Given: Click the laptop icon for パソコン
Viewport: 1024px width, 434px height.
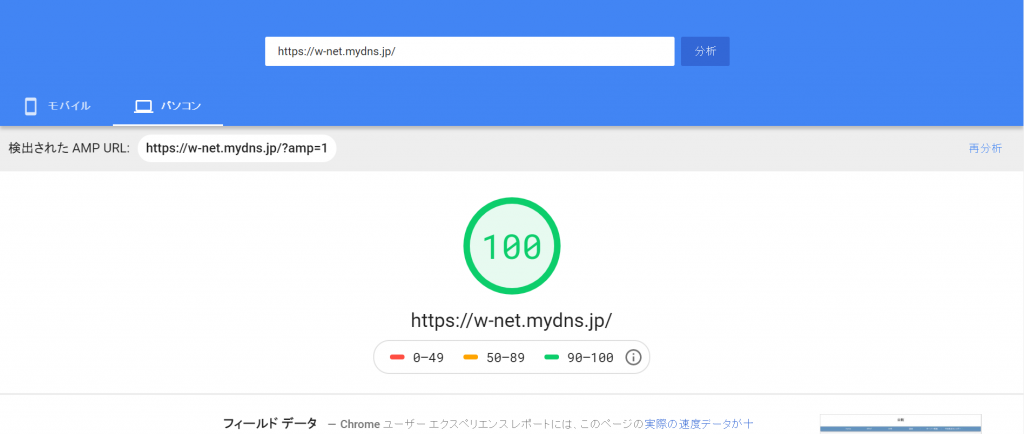Looking at the screenshot, I should click(x=143, y=106).
